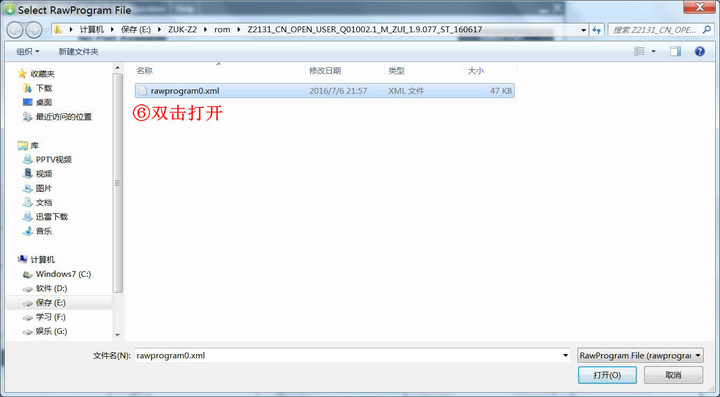
Task: Sort by the 修改日期 date column header
Action: 325,71
